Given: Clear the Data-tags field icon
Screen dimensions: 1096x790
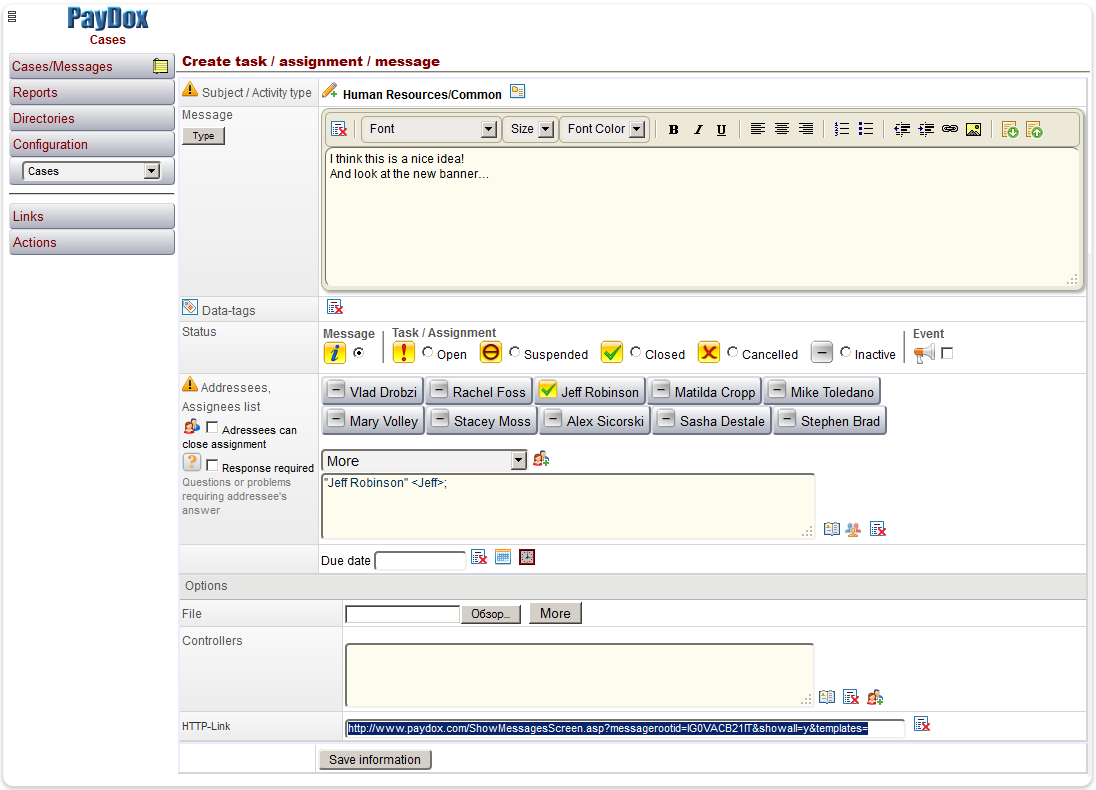Looking at the screenshot, I should [336, 307].
